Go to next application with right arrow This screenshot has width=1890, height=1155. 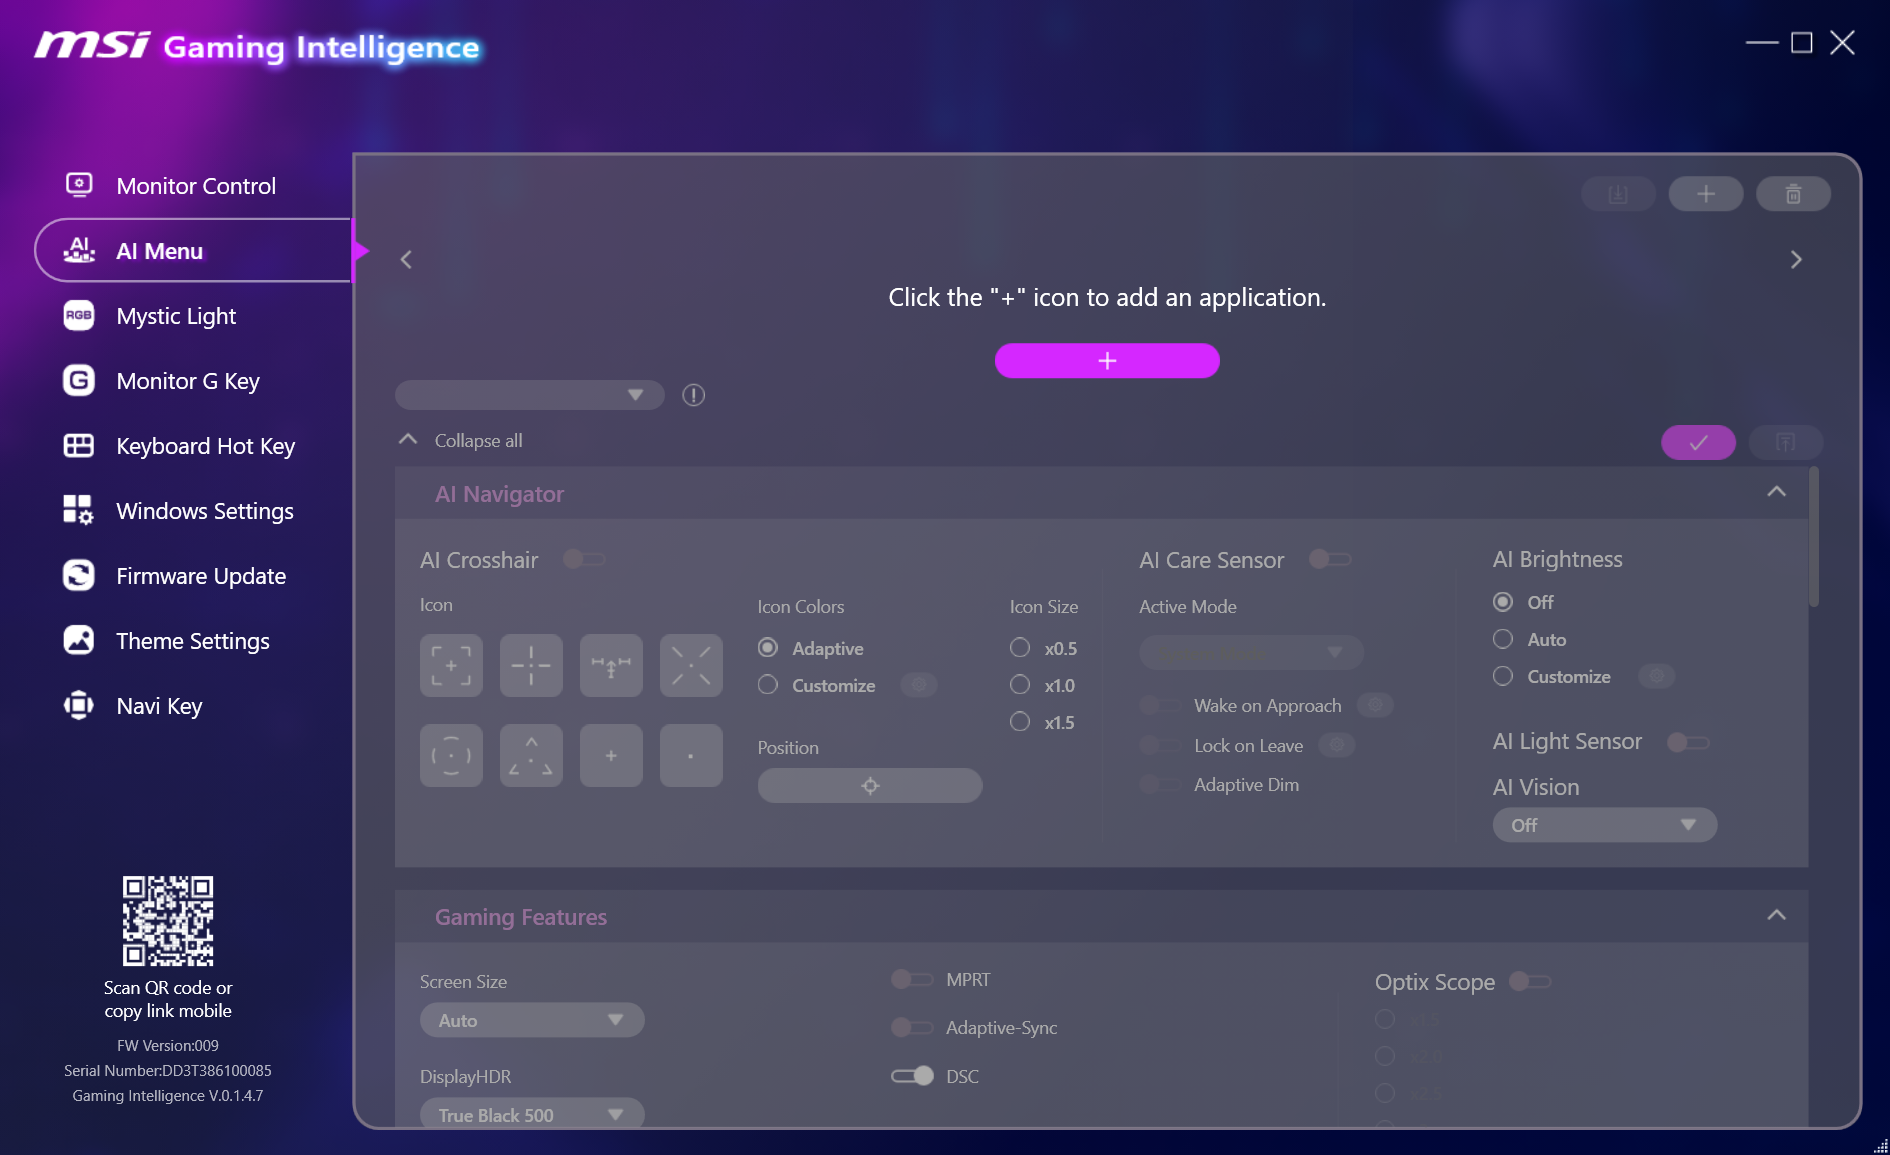coord(1796,260)
